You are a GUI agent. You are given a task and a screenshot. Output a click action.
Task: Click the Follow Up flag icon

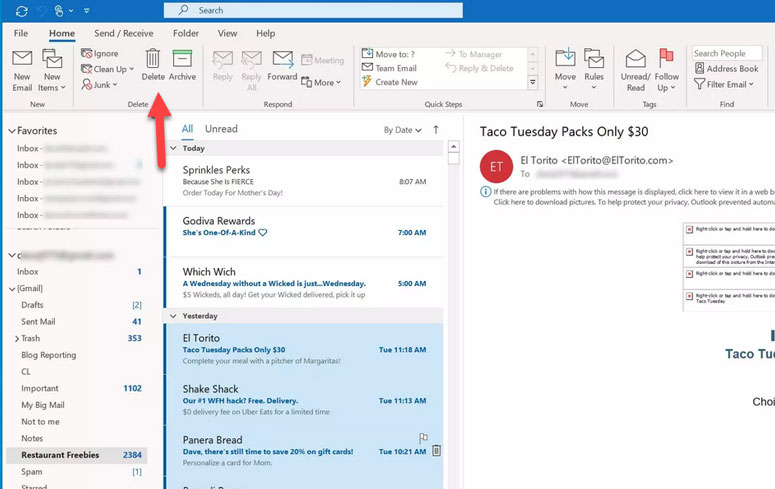tap(666, 58)
